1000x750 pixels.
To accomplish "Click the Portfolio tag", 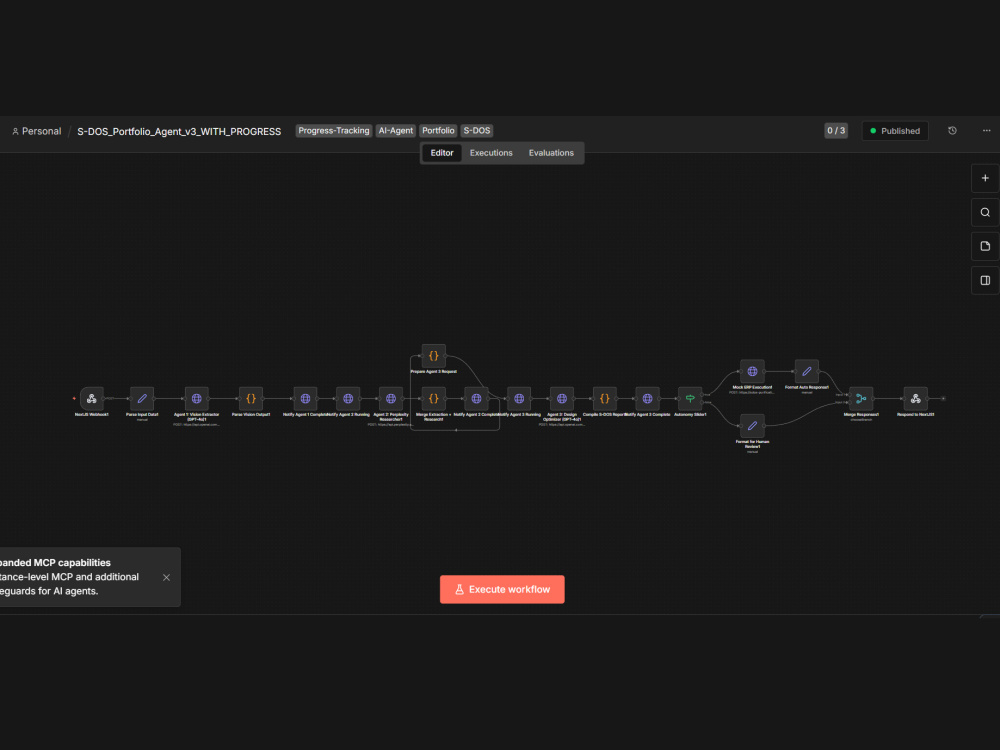I will tap(438, 131).
